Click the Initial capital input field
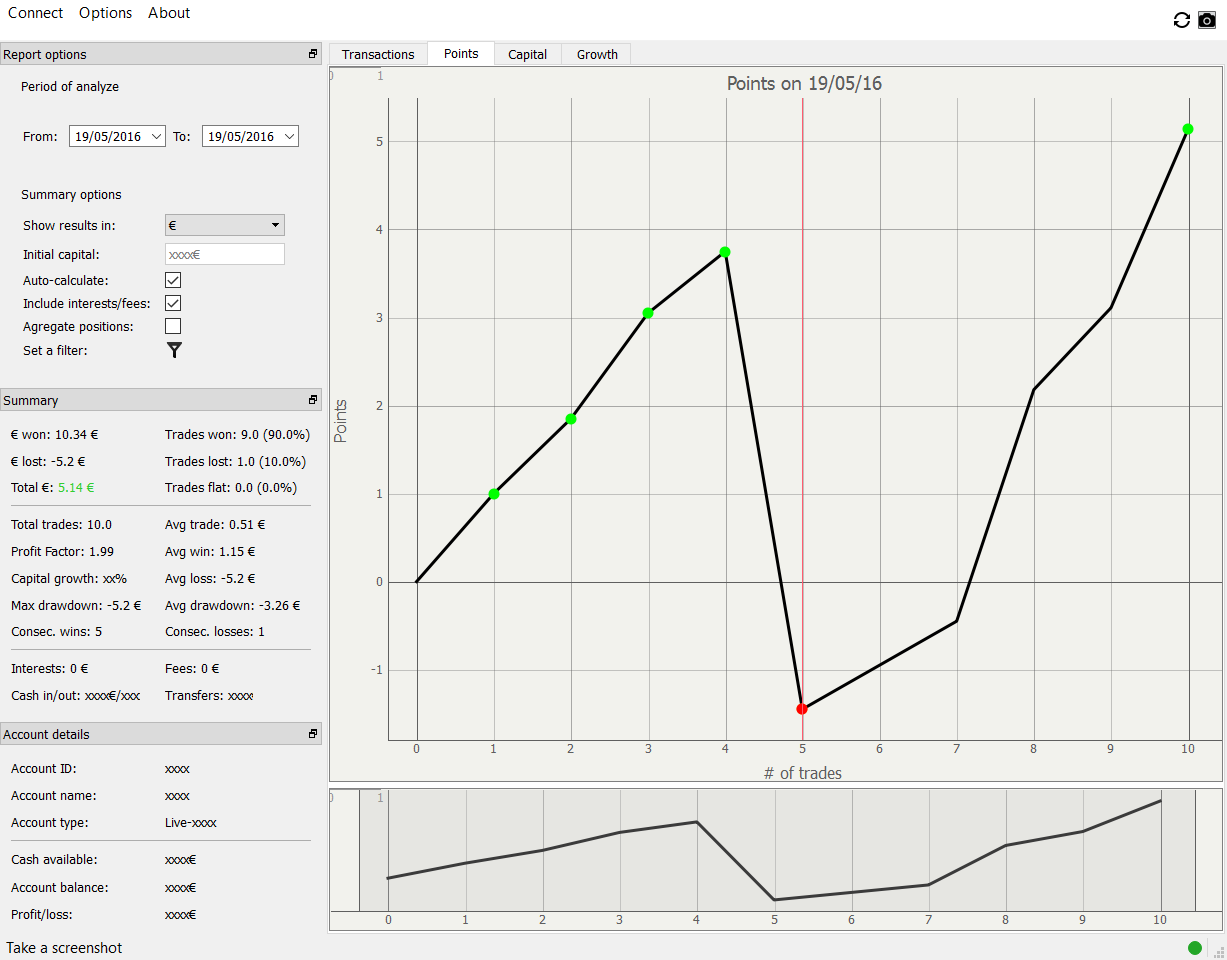 (224, 254)
